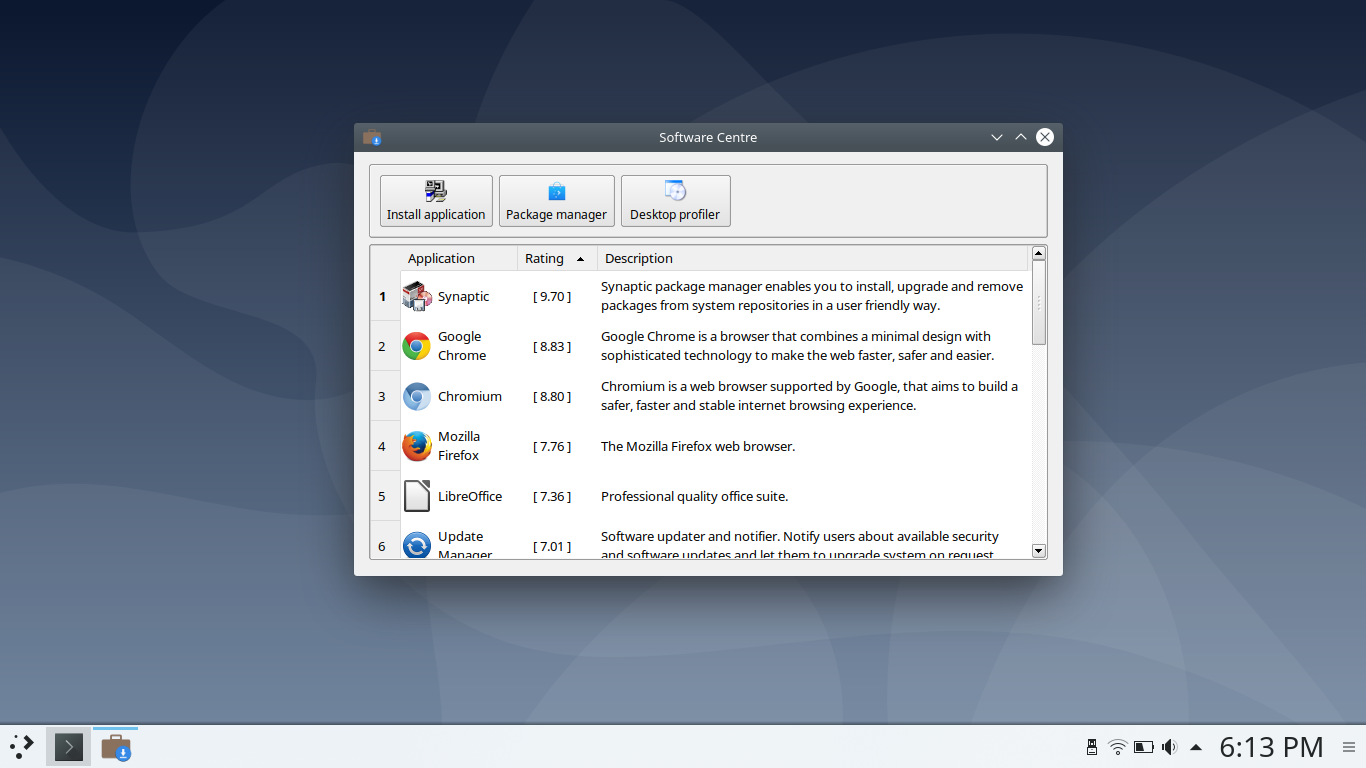Click the Update Manager icon
This screenshot has height=768, width=1366.
point(416,545)
